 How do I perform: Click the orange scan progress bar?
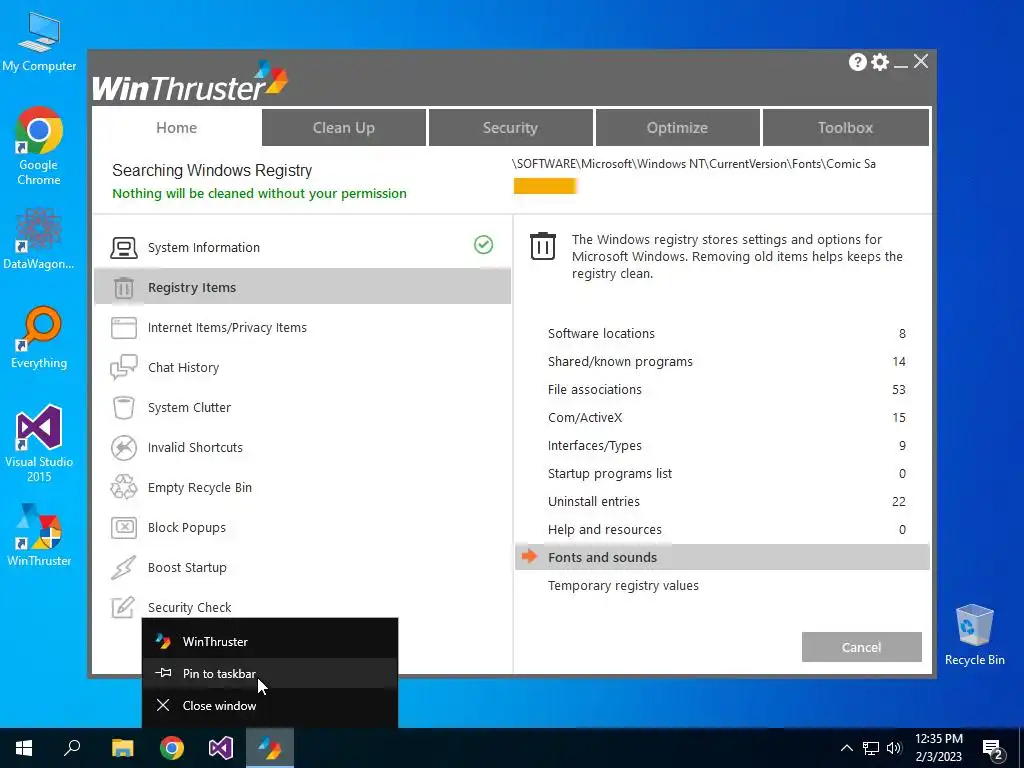click(x=545, y=186)
